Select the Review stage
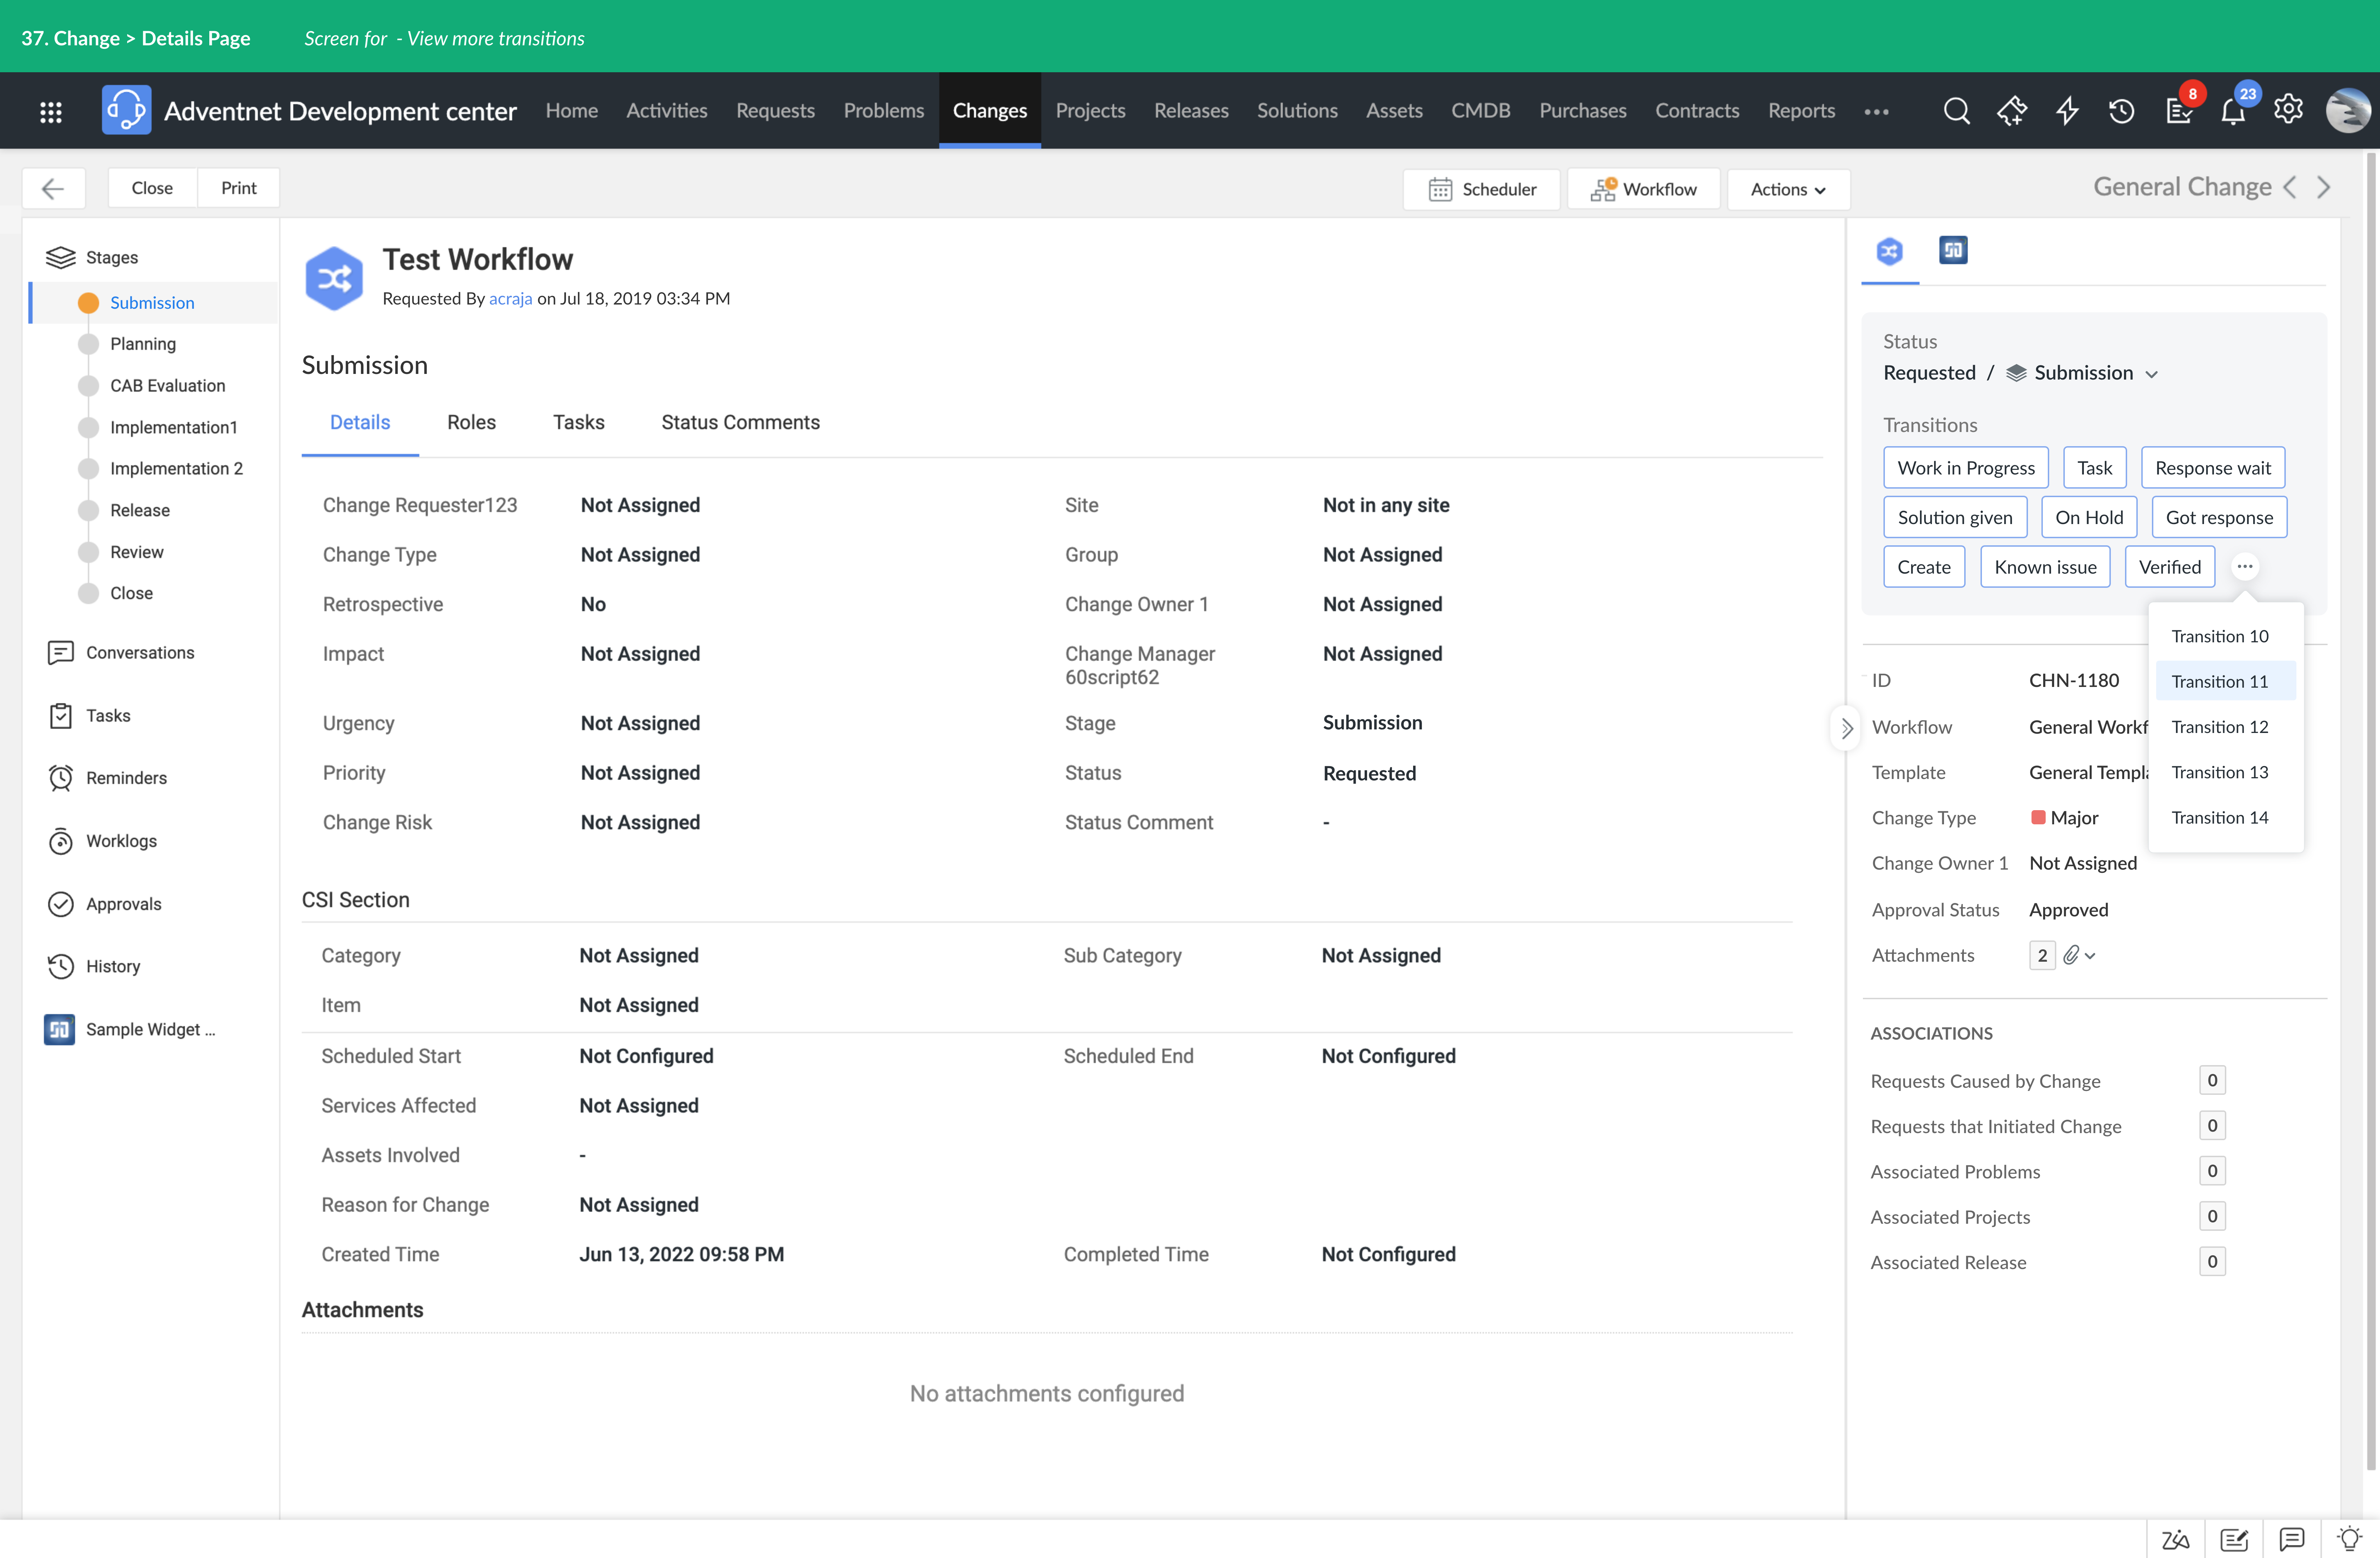 pyautogui.click(x=137, y=552)
